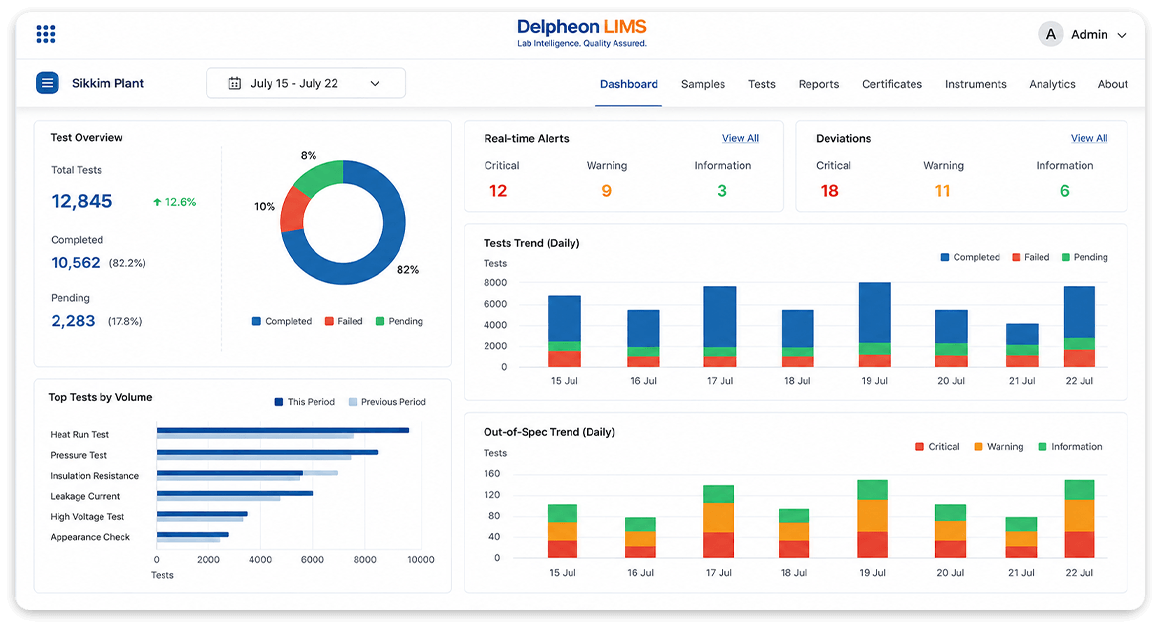Image resolution: width=1159 pixels, height=628 pixels.
Task: Toggle Failed legend in Tests Trend
Action: (x=1030, y=257)
